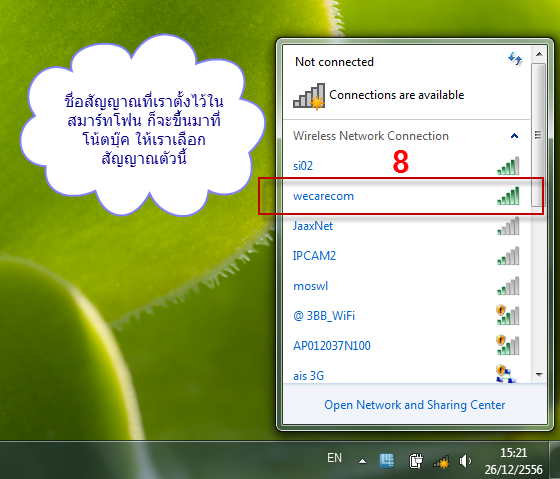Click signal strength icon for JaaxNet

point(508,226)
